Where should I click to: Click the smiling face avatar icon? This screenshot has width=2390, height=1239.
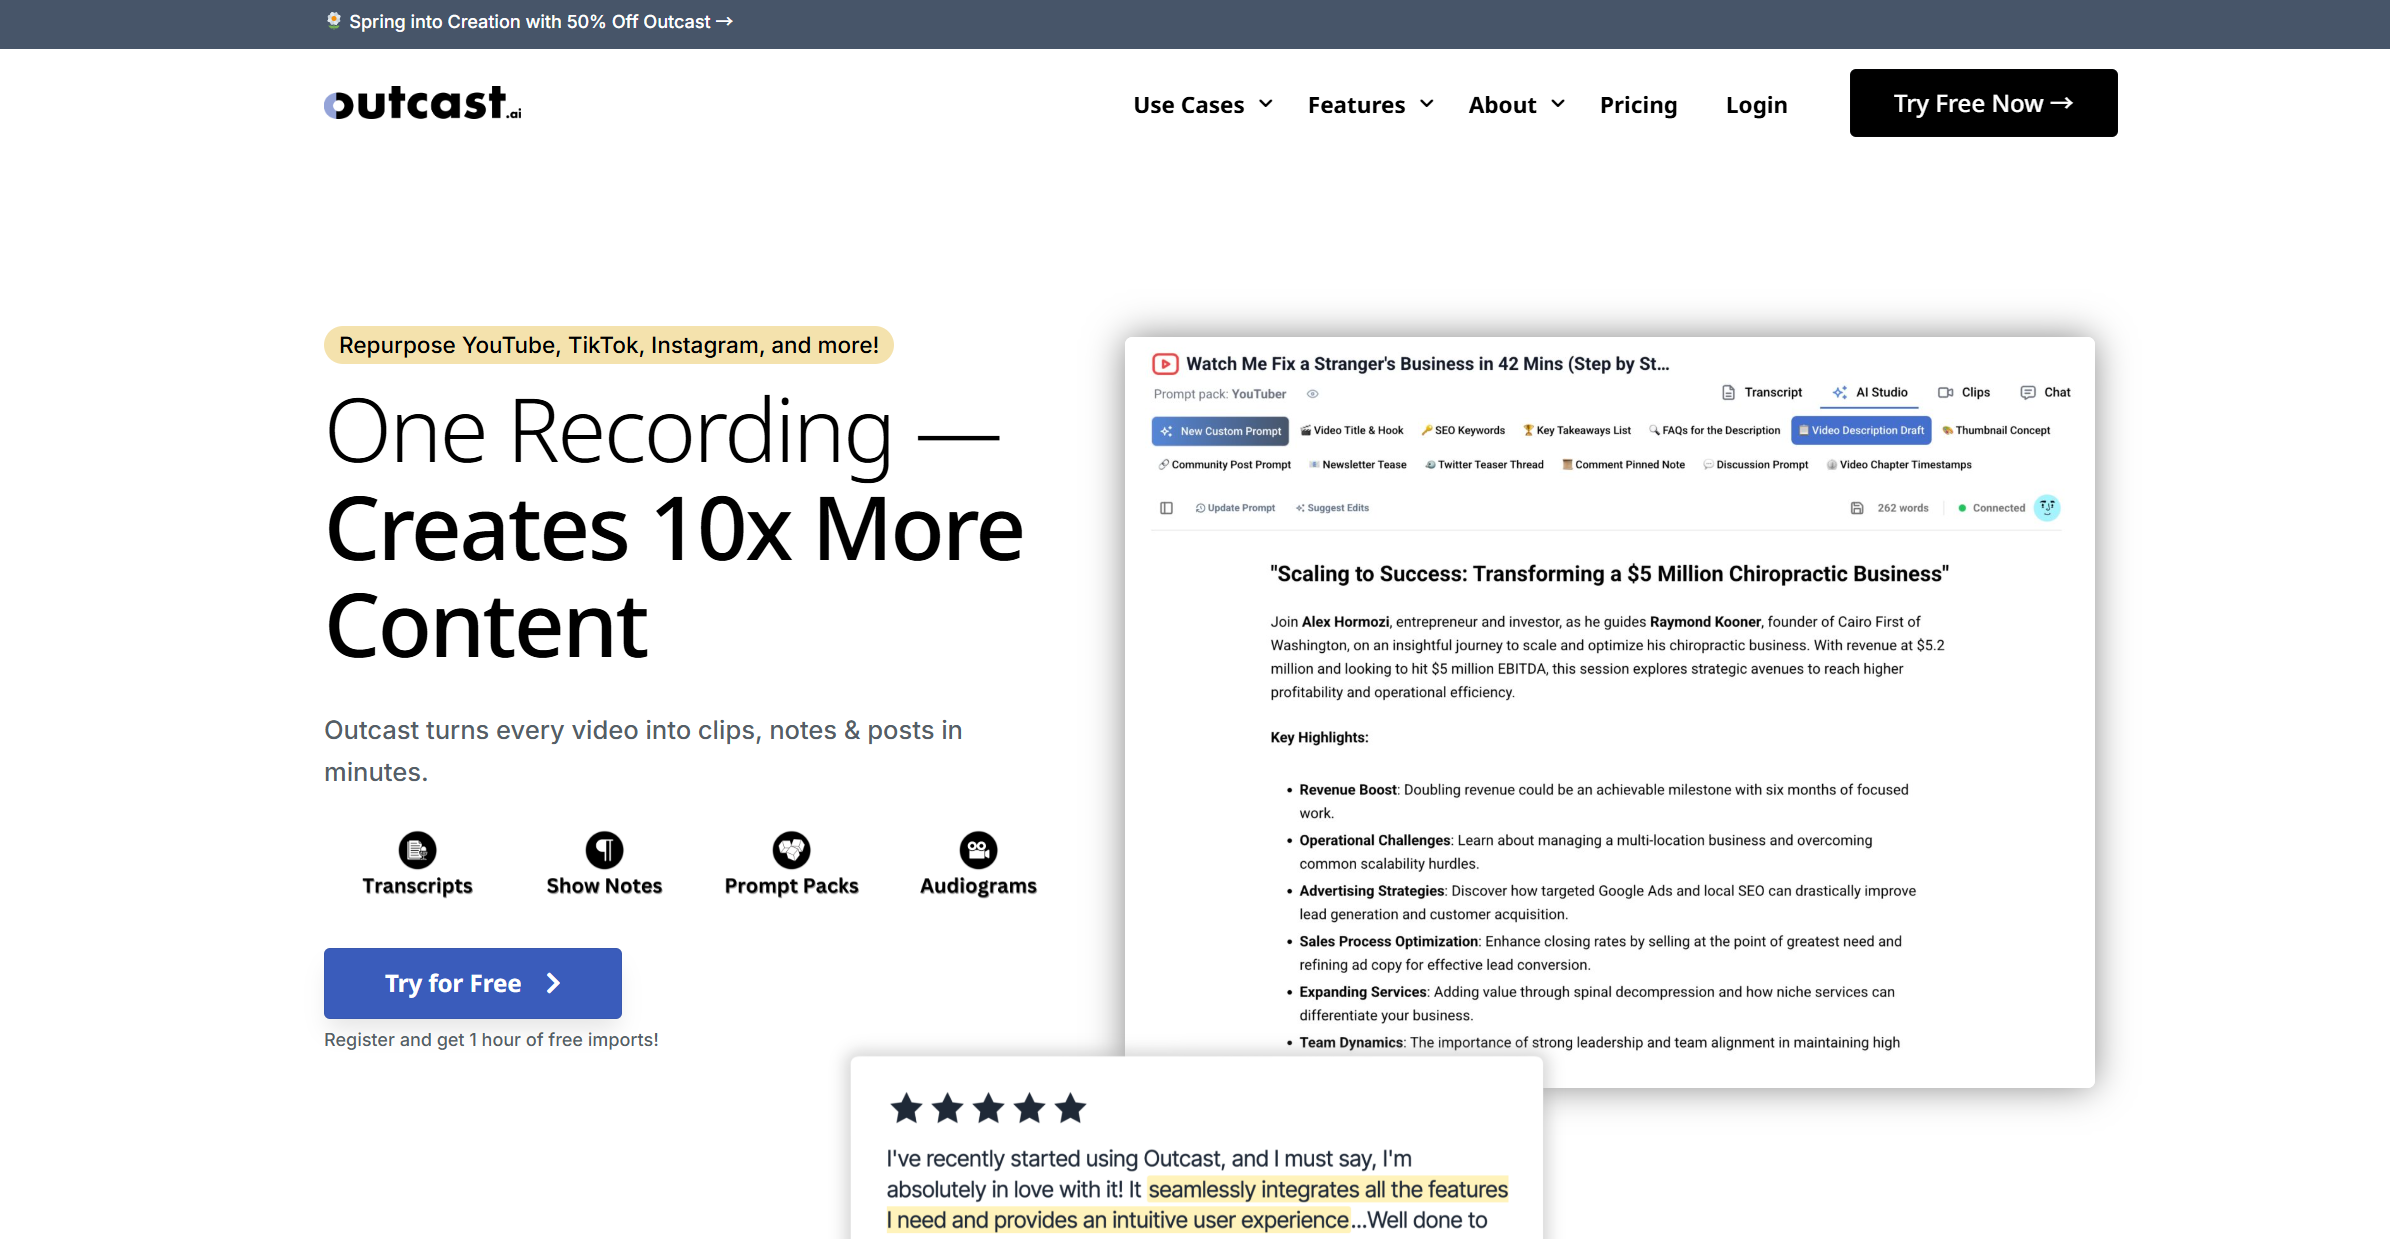pos(2047,508)
